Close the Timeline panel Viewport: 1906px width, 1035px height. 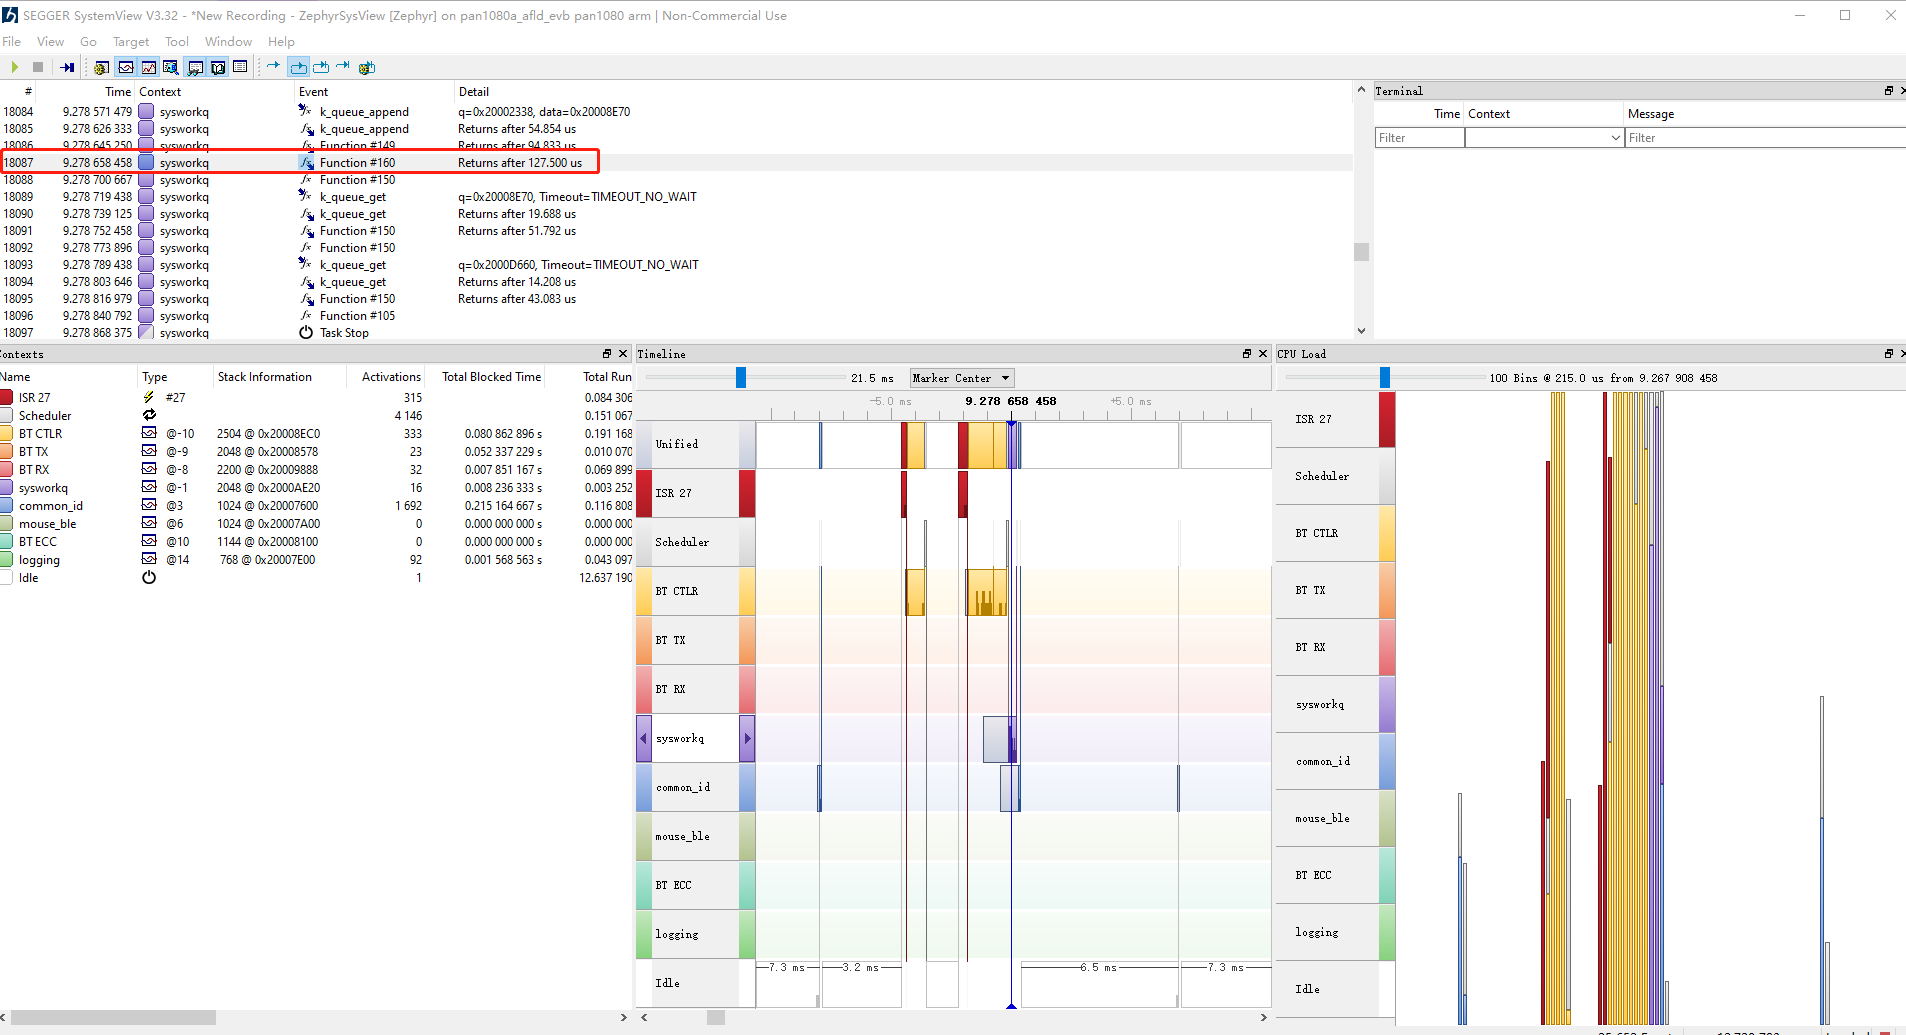pos(1263,354)
